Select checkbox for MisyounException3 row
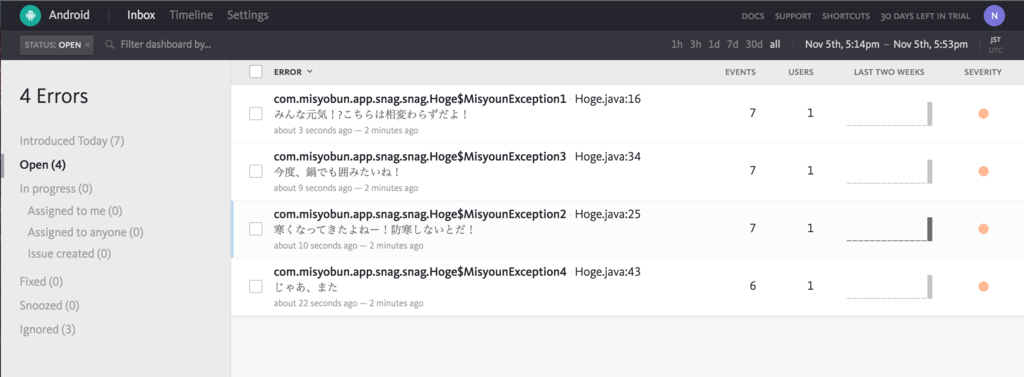This screenshot has height=377, width=1024. 255,172
